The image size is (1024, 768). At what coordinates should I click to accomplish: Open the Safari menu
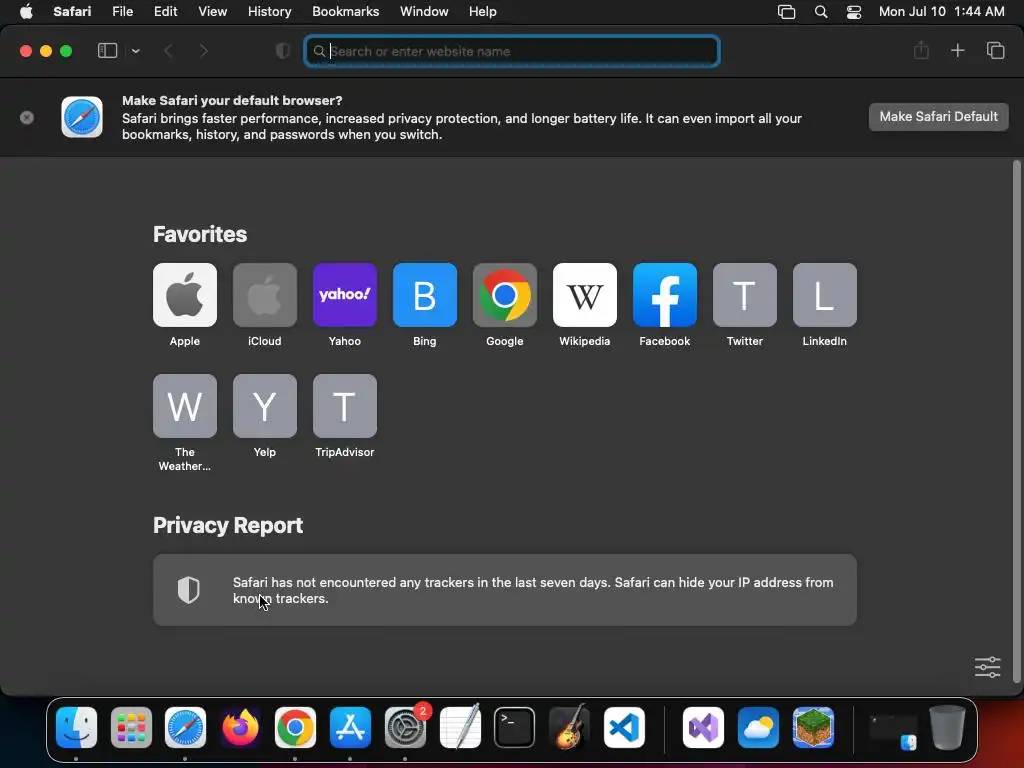72,12
